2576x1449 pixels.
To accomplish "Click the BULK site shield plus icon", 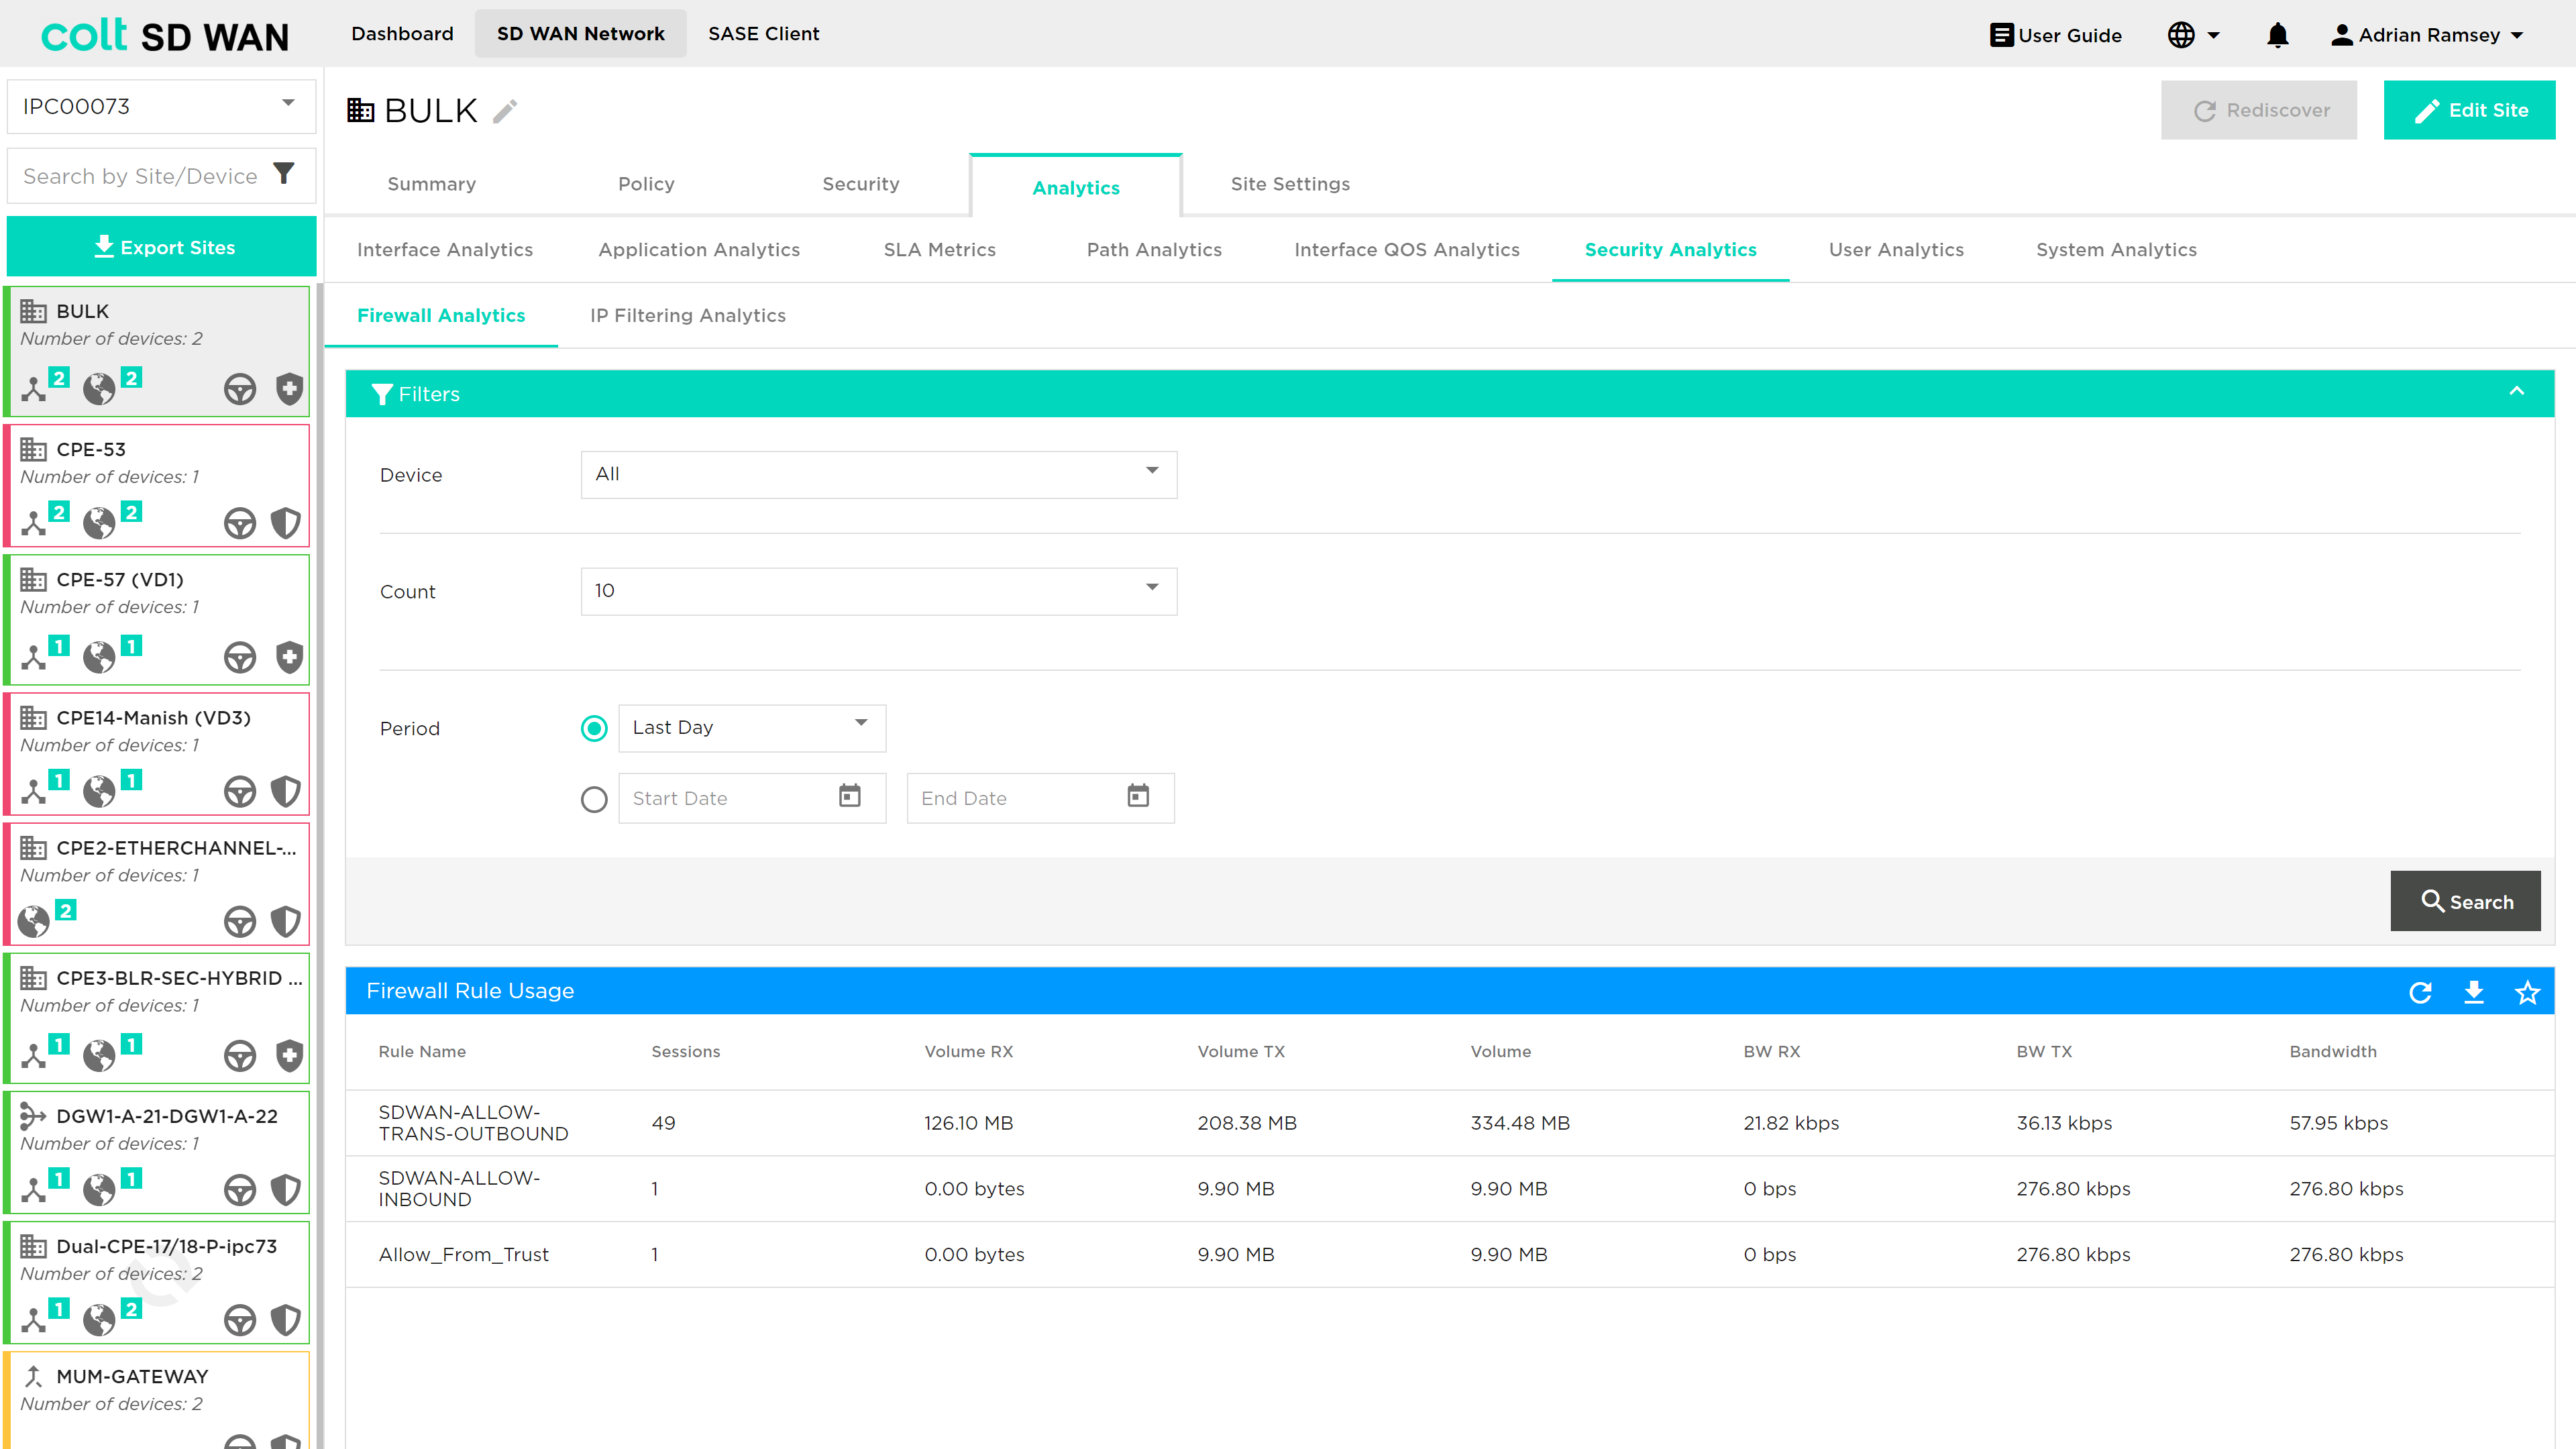I will 289,388.
